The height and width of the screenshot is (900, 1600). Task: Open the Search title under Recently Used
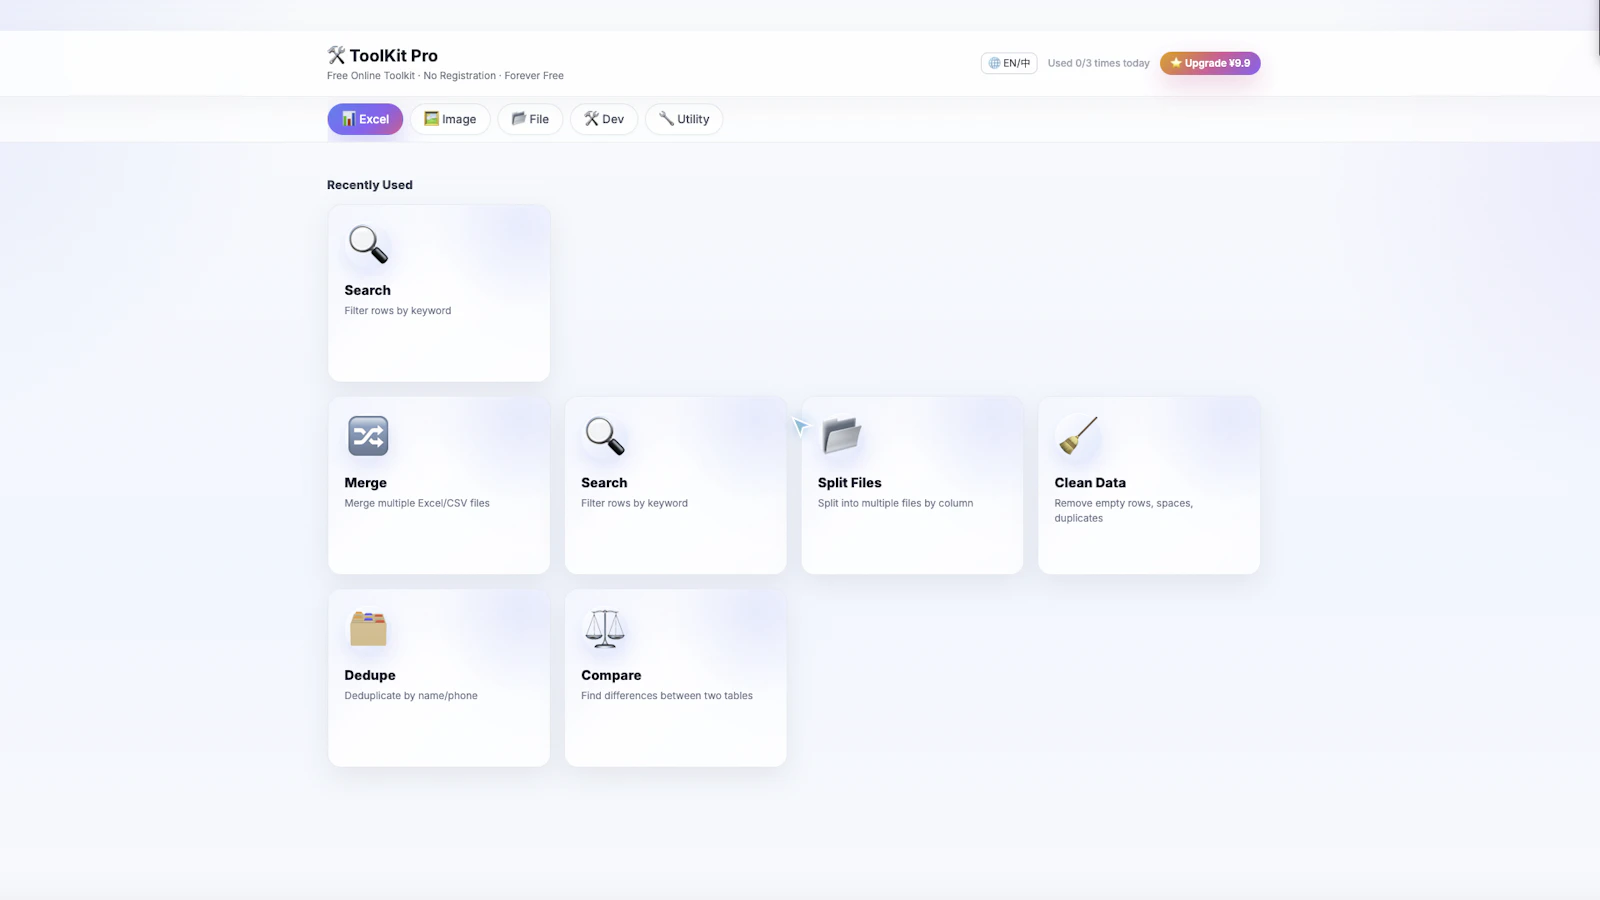(x=367, y=290)
